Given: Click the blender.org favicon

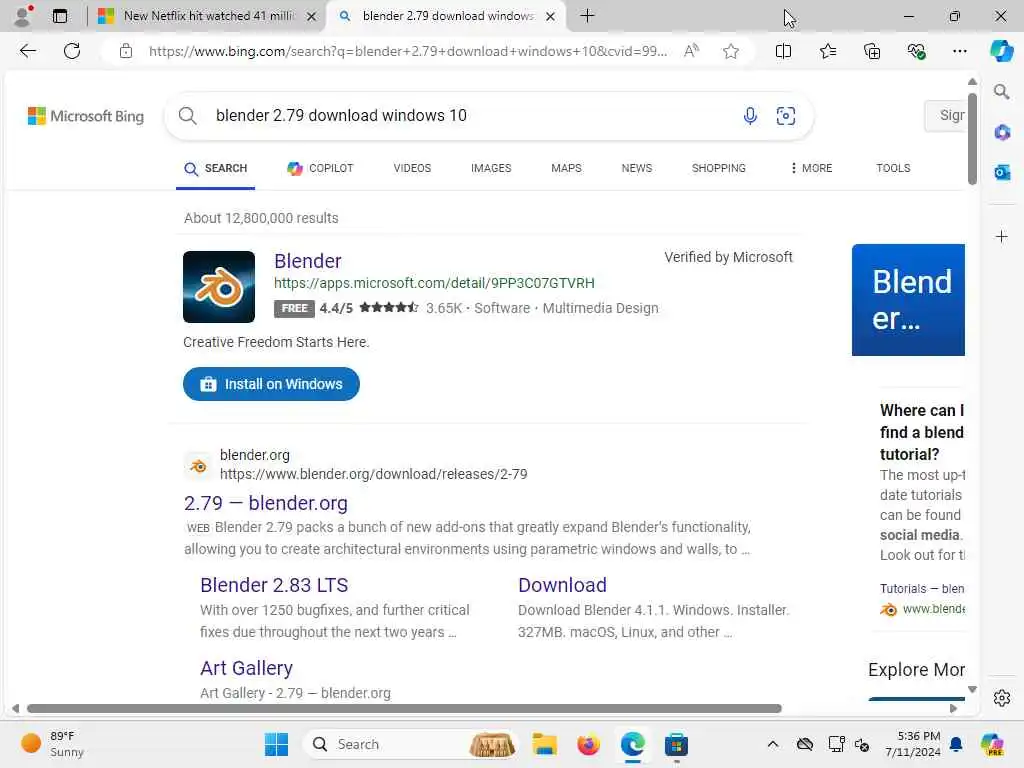Looking at the screenshot, I should click(x=198, y=466).
